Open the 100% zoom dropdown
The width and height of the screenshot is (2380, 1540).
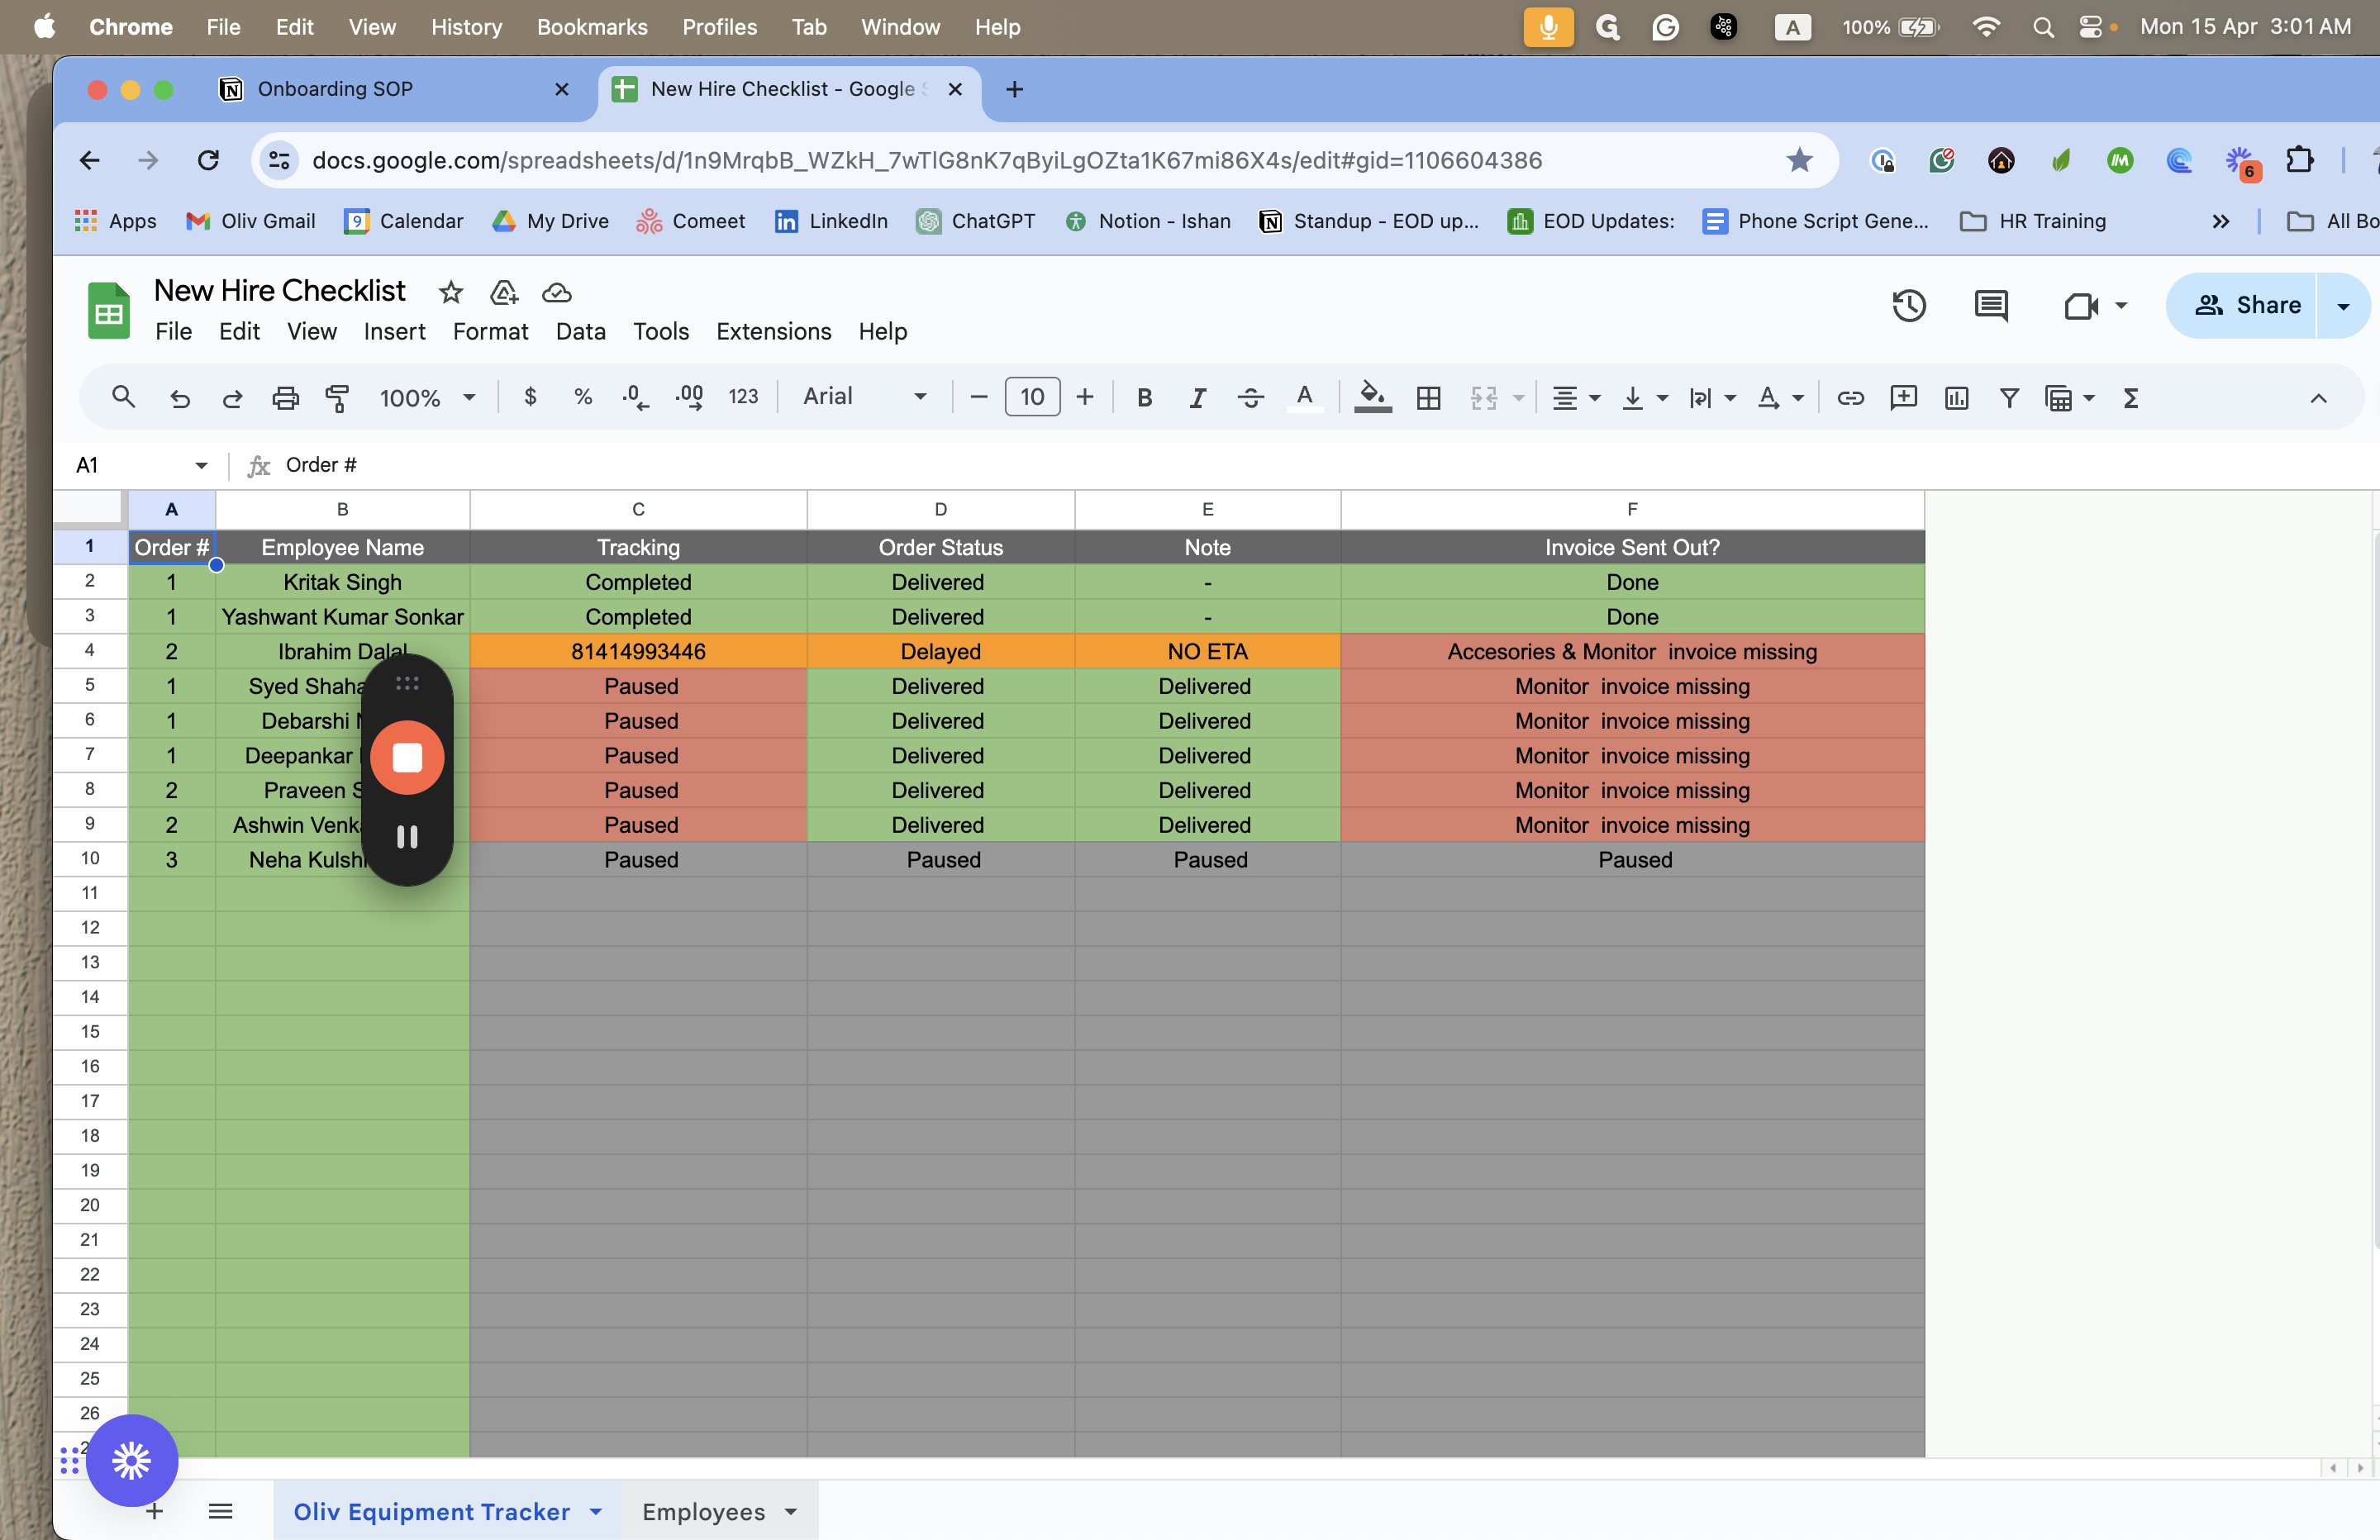[x=426, y=398]
